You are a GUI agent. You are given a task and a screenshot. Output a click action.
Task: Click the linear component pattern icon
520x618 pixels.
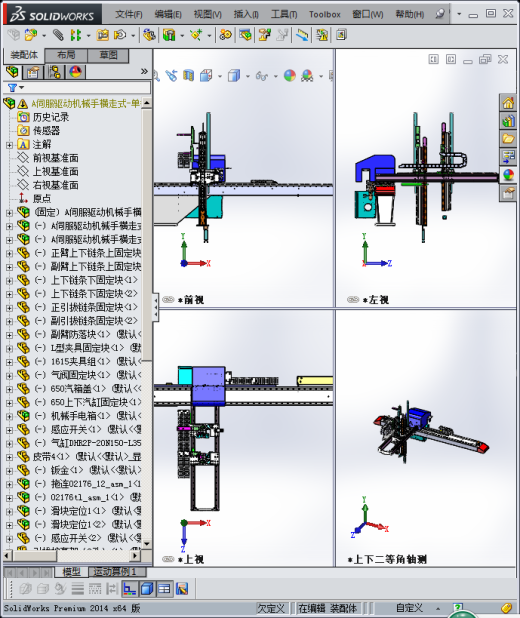76,35
